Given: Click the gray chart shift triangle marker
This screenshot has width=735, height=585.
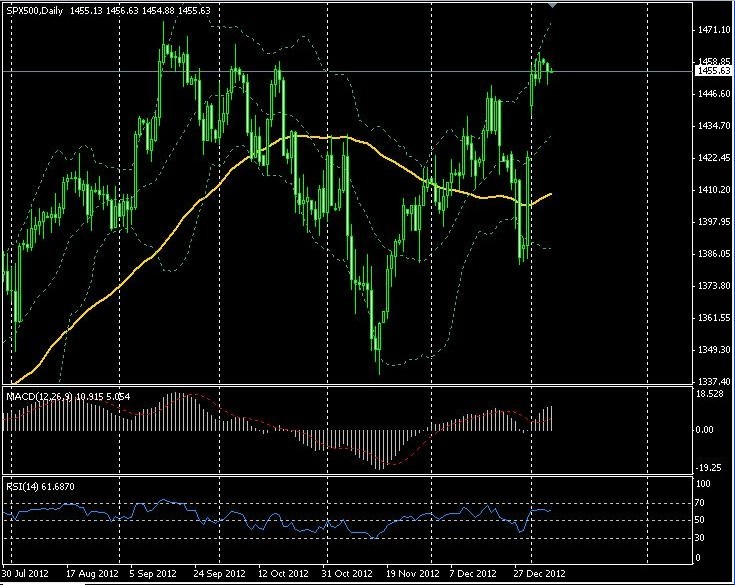Looking at the screenshot, I should click(x=553, y=5).
